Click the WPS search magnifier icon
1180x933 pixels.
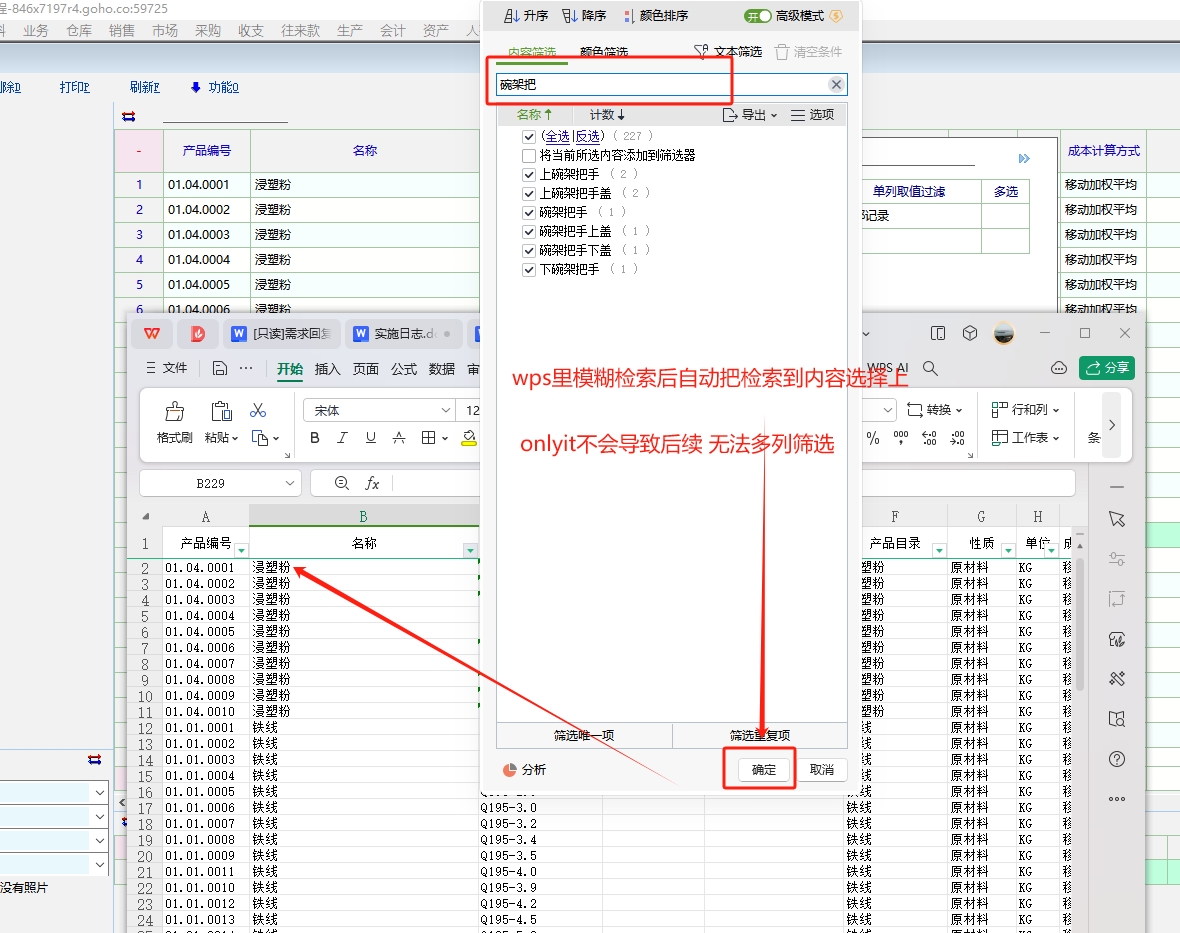tap(930, 368)
